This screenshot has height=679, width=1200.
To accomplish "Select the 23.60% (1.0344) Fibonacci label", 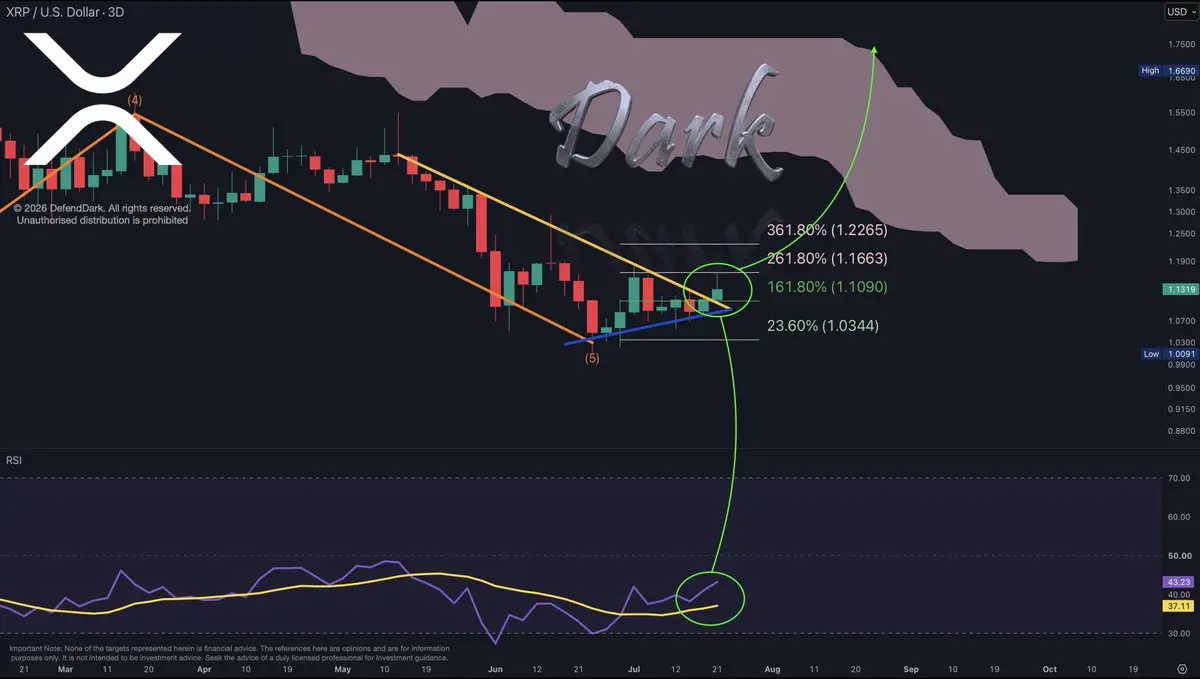I will pos(823,325).
